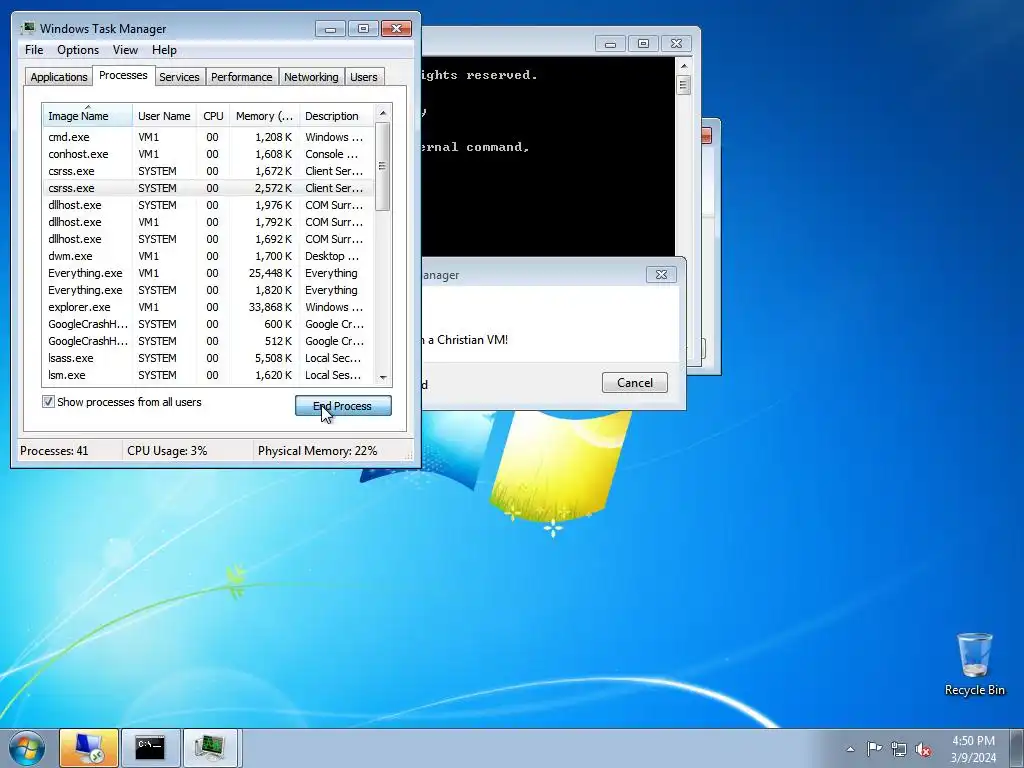This screenshot has height=768, width=1024.
Task: Open the File menu
Action: (34, 50)
